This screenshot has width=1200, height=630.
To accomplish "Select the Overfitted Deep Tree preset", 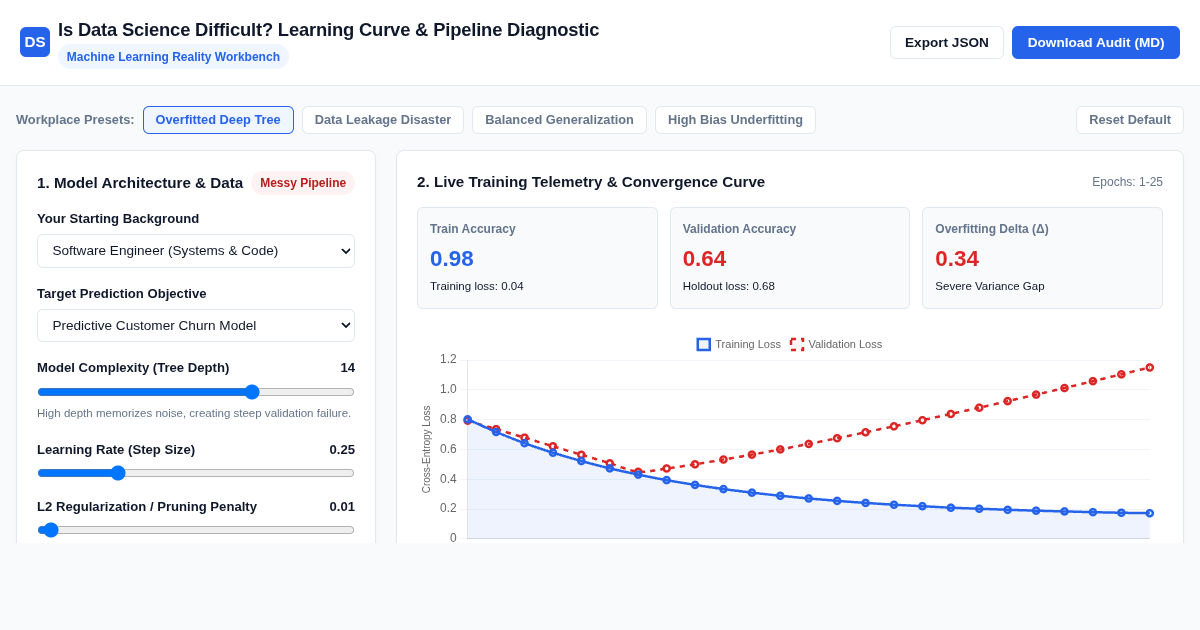I will coord(218,120).
